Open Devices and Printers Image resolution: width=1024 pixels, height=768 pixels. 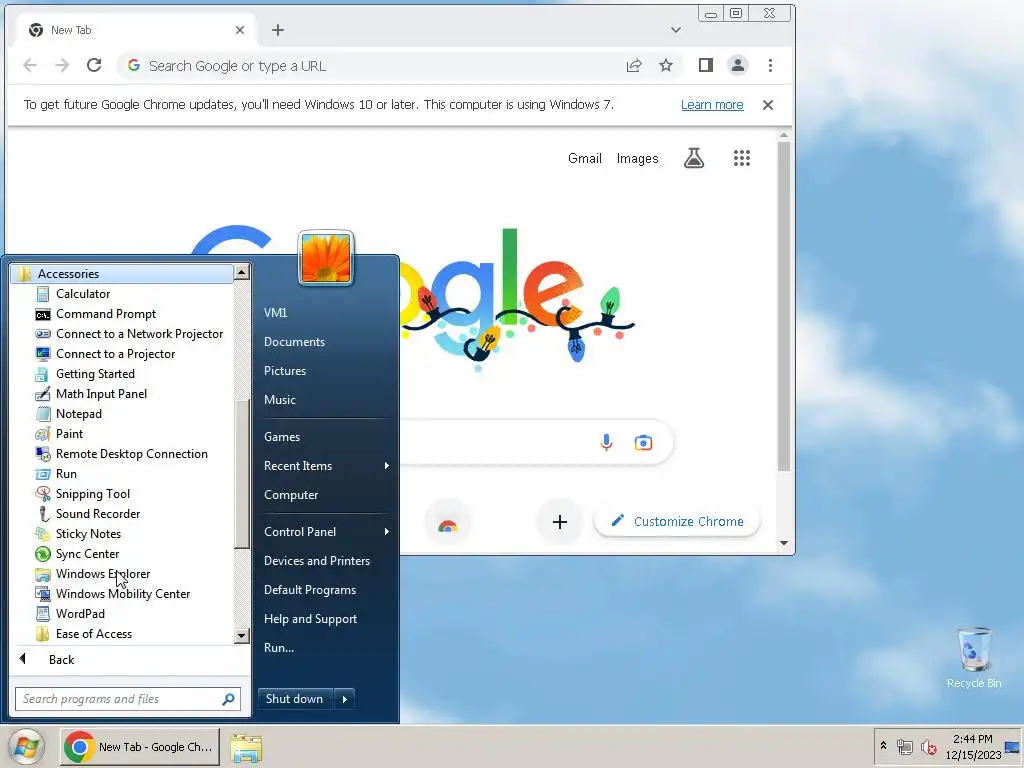coord(317,561)
